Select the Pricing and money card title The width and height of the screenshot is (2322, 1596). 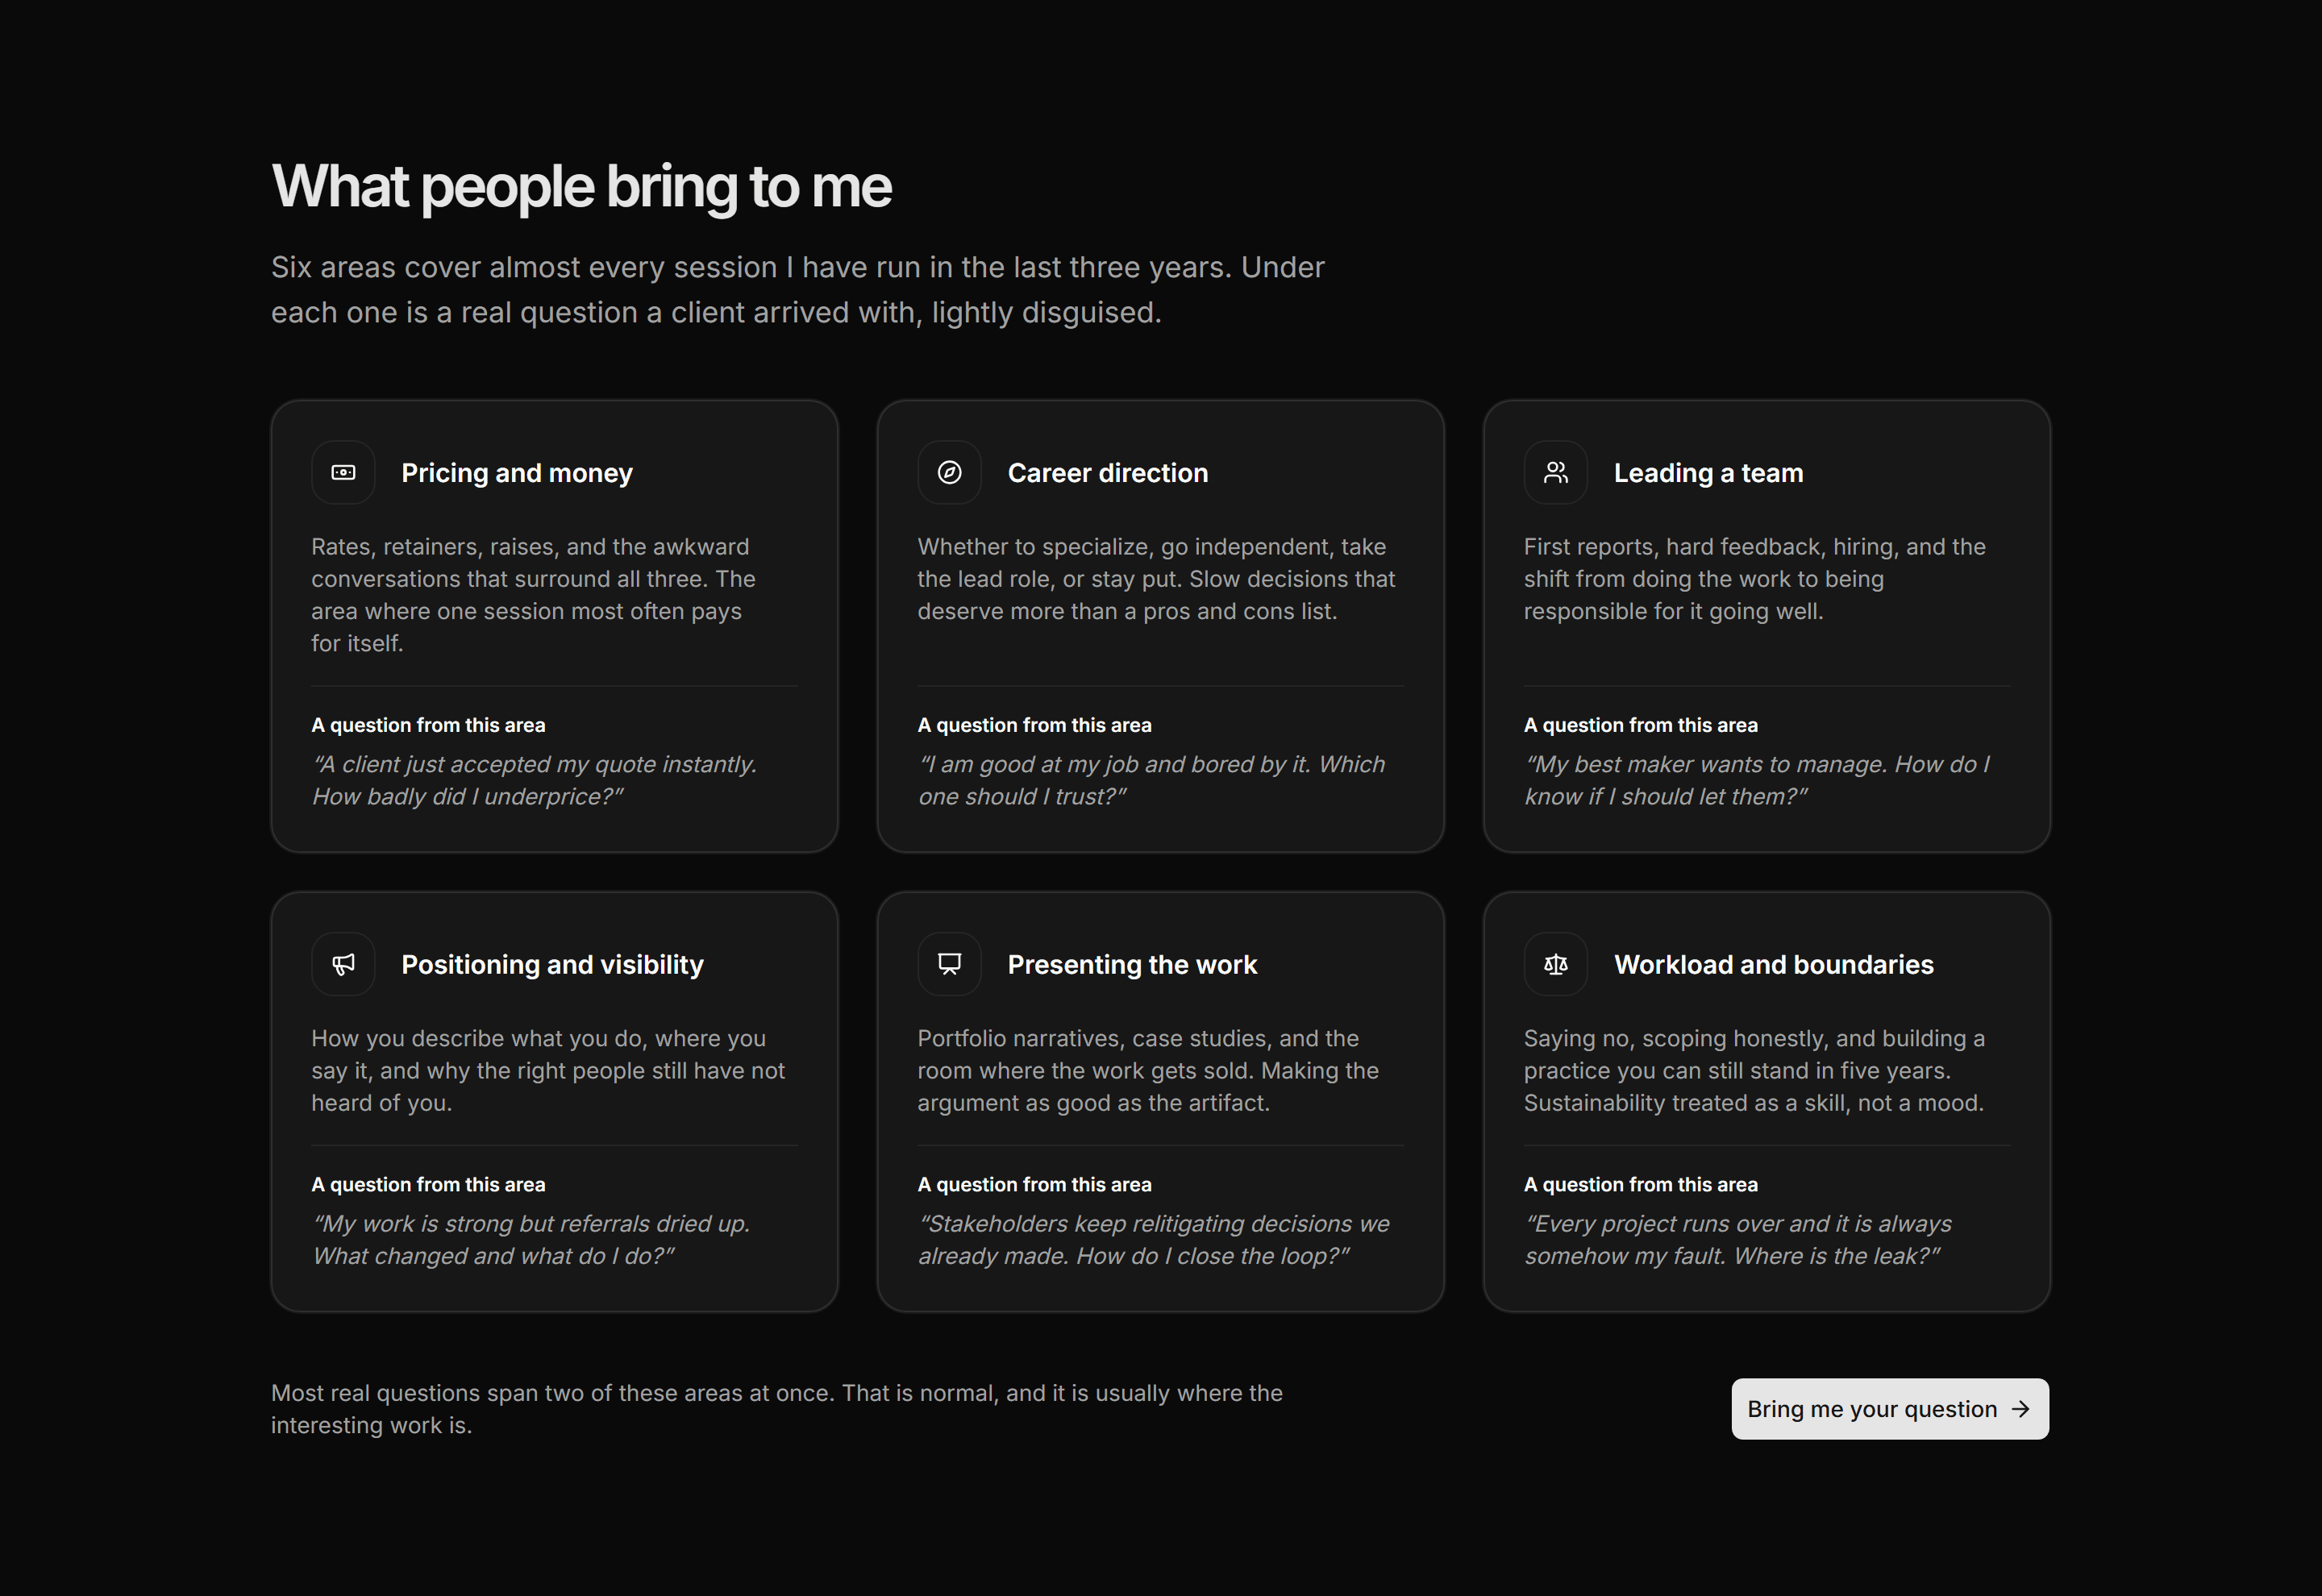[517, 473]
